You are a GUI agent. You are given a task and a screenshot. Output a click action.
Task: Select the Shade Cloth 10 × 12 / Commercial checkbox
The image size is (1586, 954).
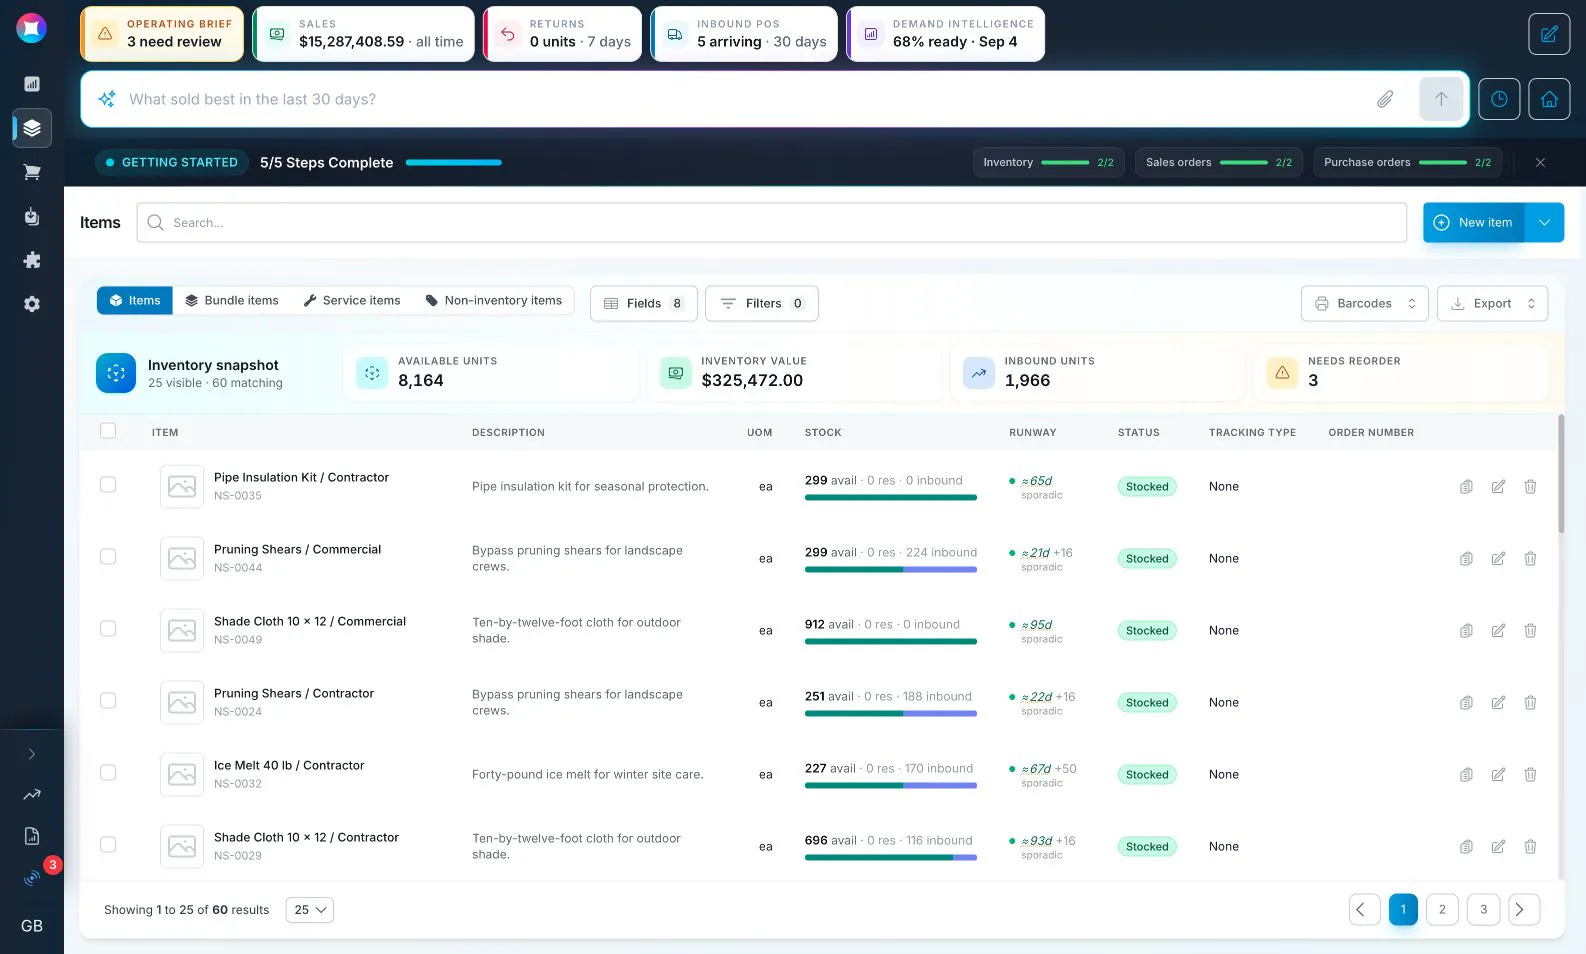108,629
